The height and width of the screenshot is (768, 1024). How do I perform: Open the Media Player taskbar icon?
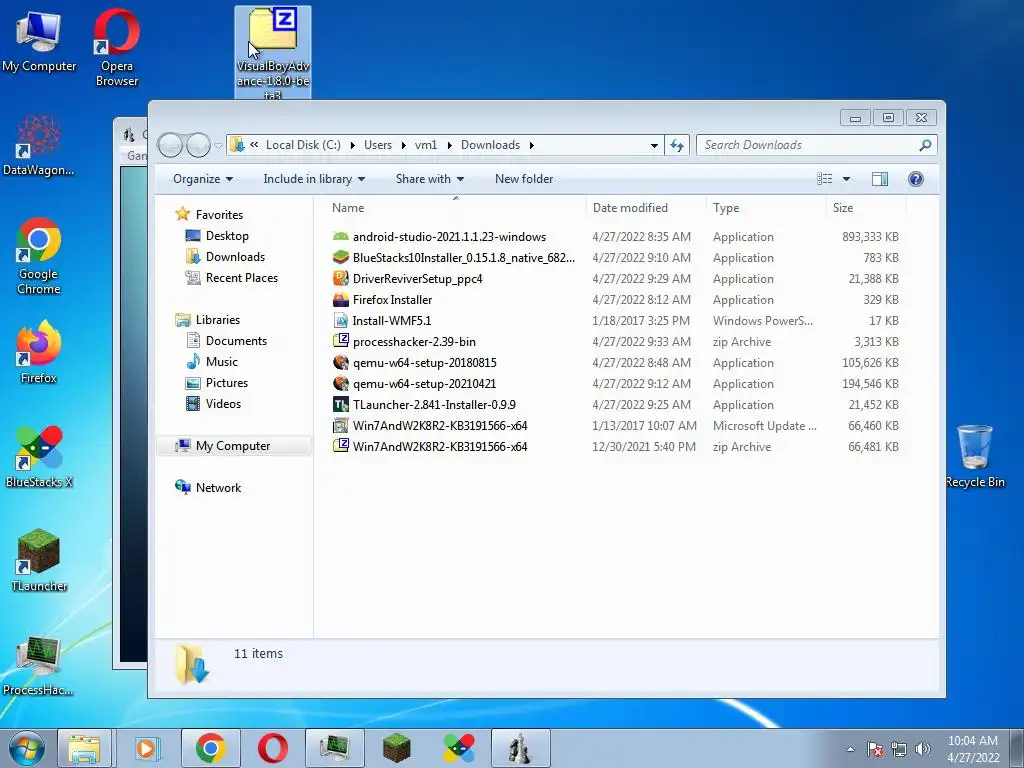[x=148, y=748]
